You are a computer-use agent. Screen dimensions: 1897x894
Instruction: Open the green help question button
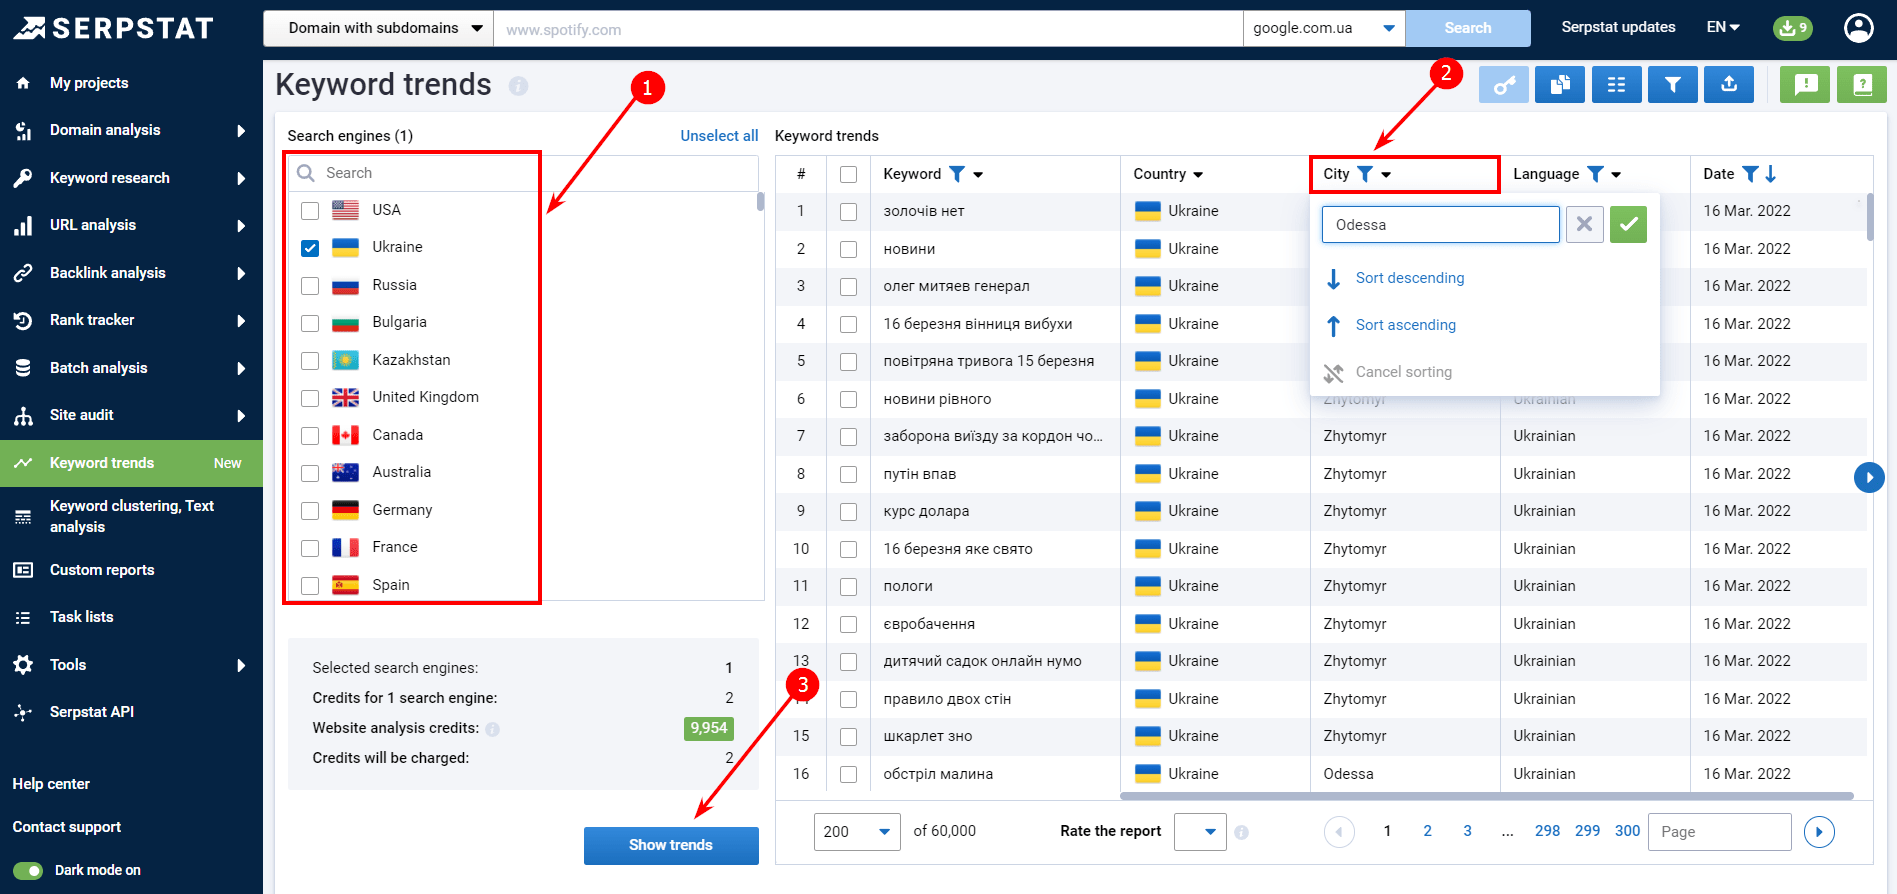(1862, 85)
